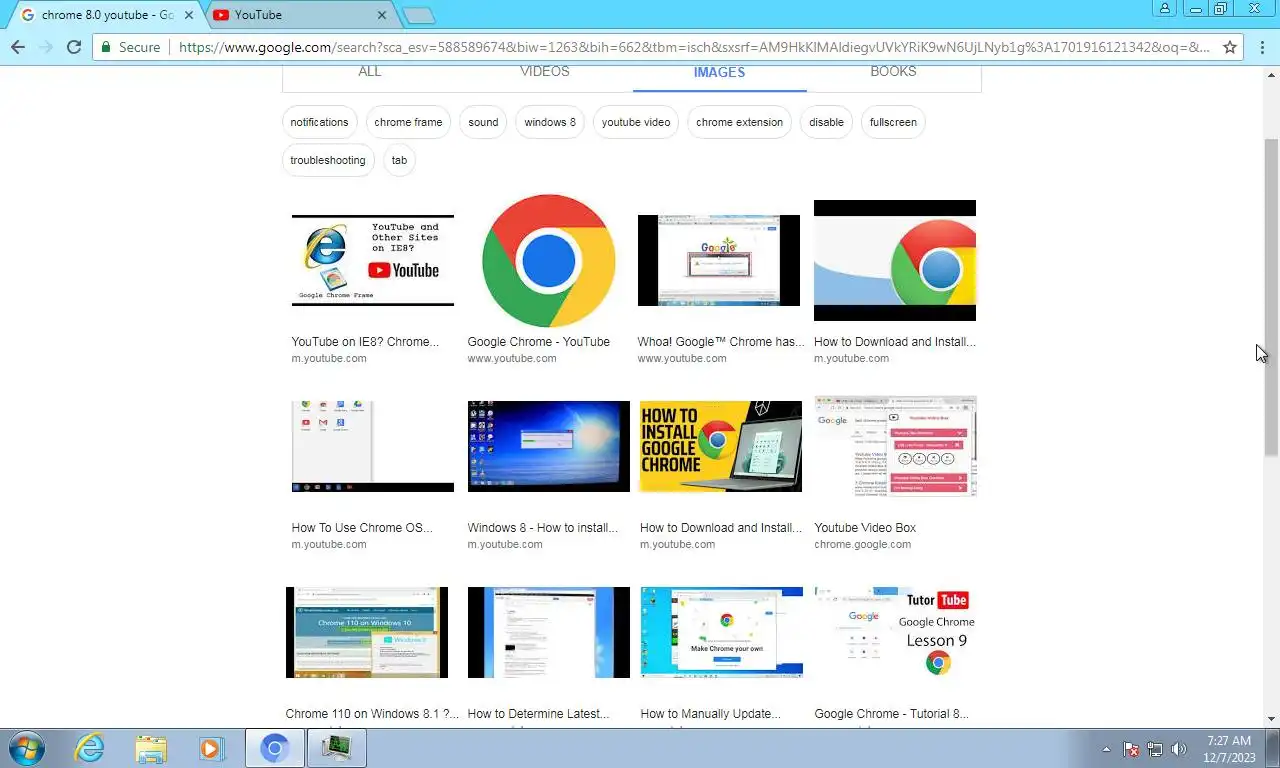This screenshot has height=768, width=1280.
Task: Open the Windows Start menu orb
Action: 27,748
